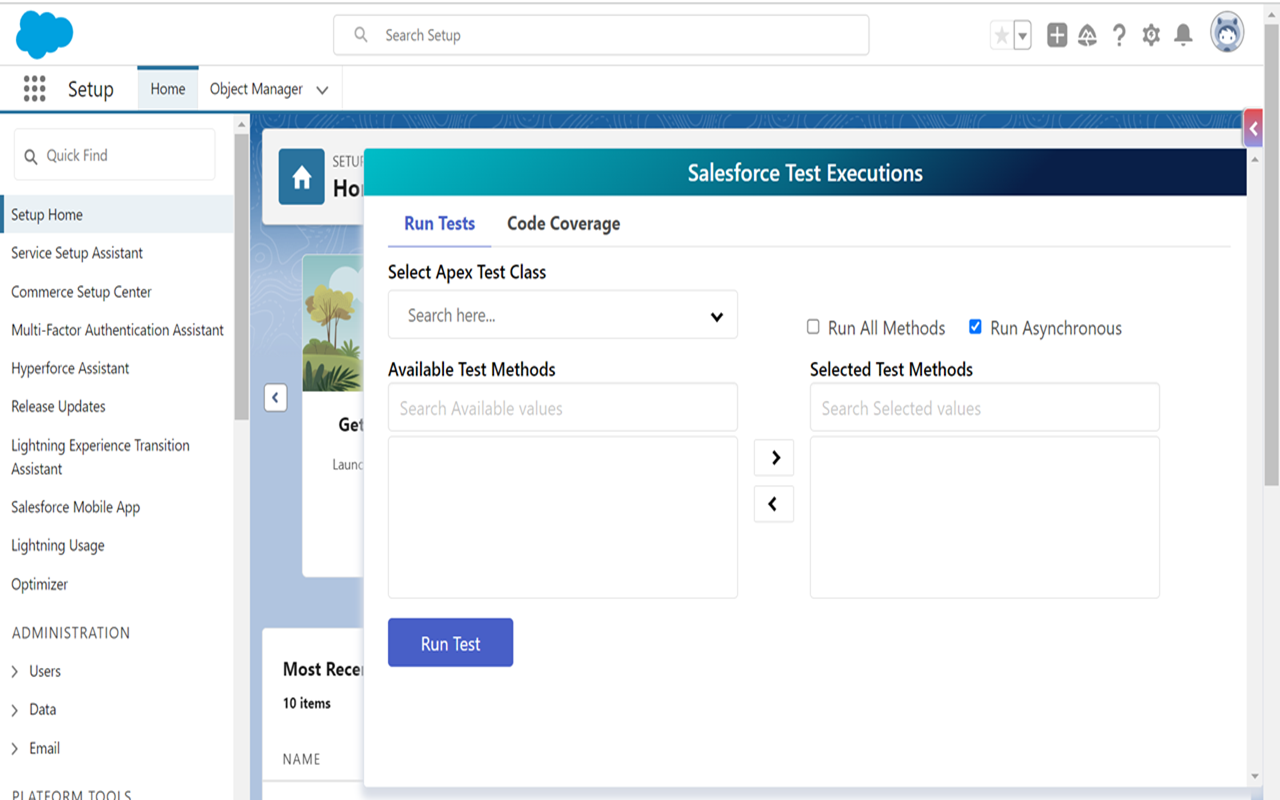Expand the Email section
This screenshot has height=800, width=1280.
[x=15, y=749]
